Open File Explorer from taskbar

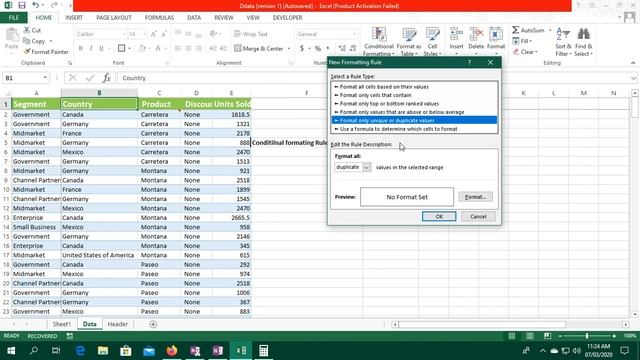(103, 351)
